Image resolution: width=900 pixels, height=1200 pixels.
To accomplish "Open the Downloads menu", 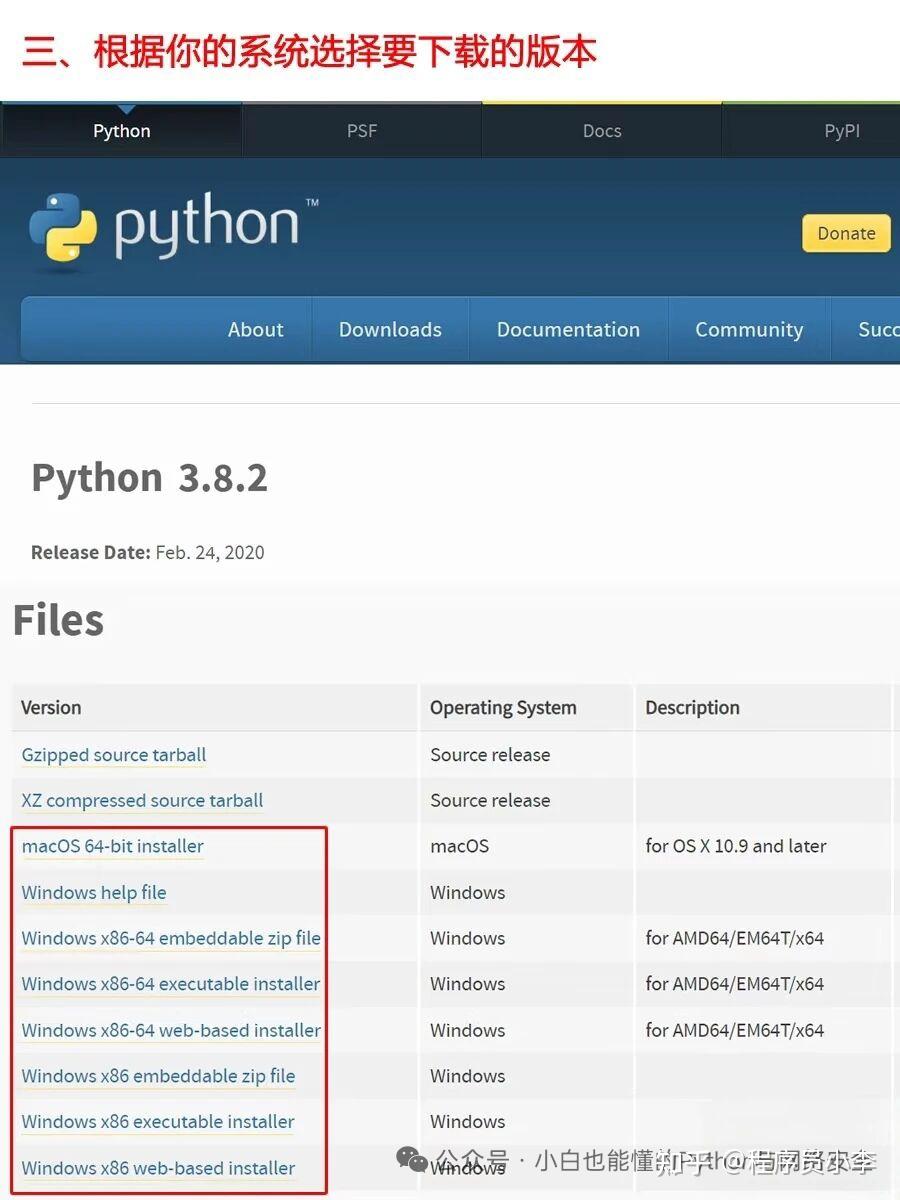I will coord(390,329).
